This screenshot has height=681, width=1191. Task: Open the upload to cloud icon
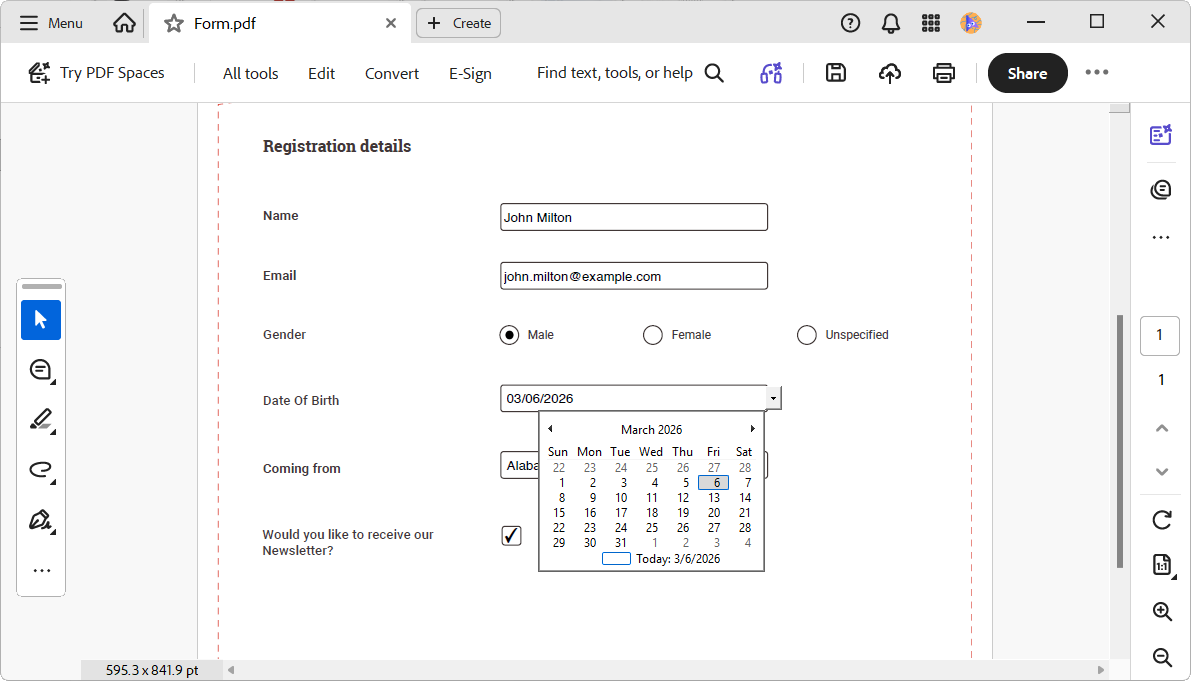pos(890,73)
